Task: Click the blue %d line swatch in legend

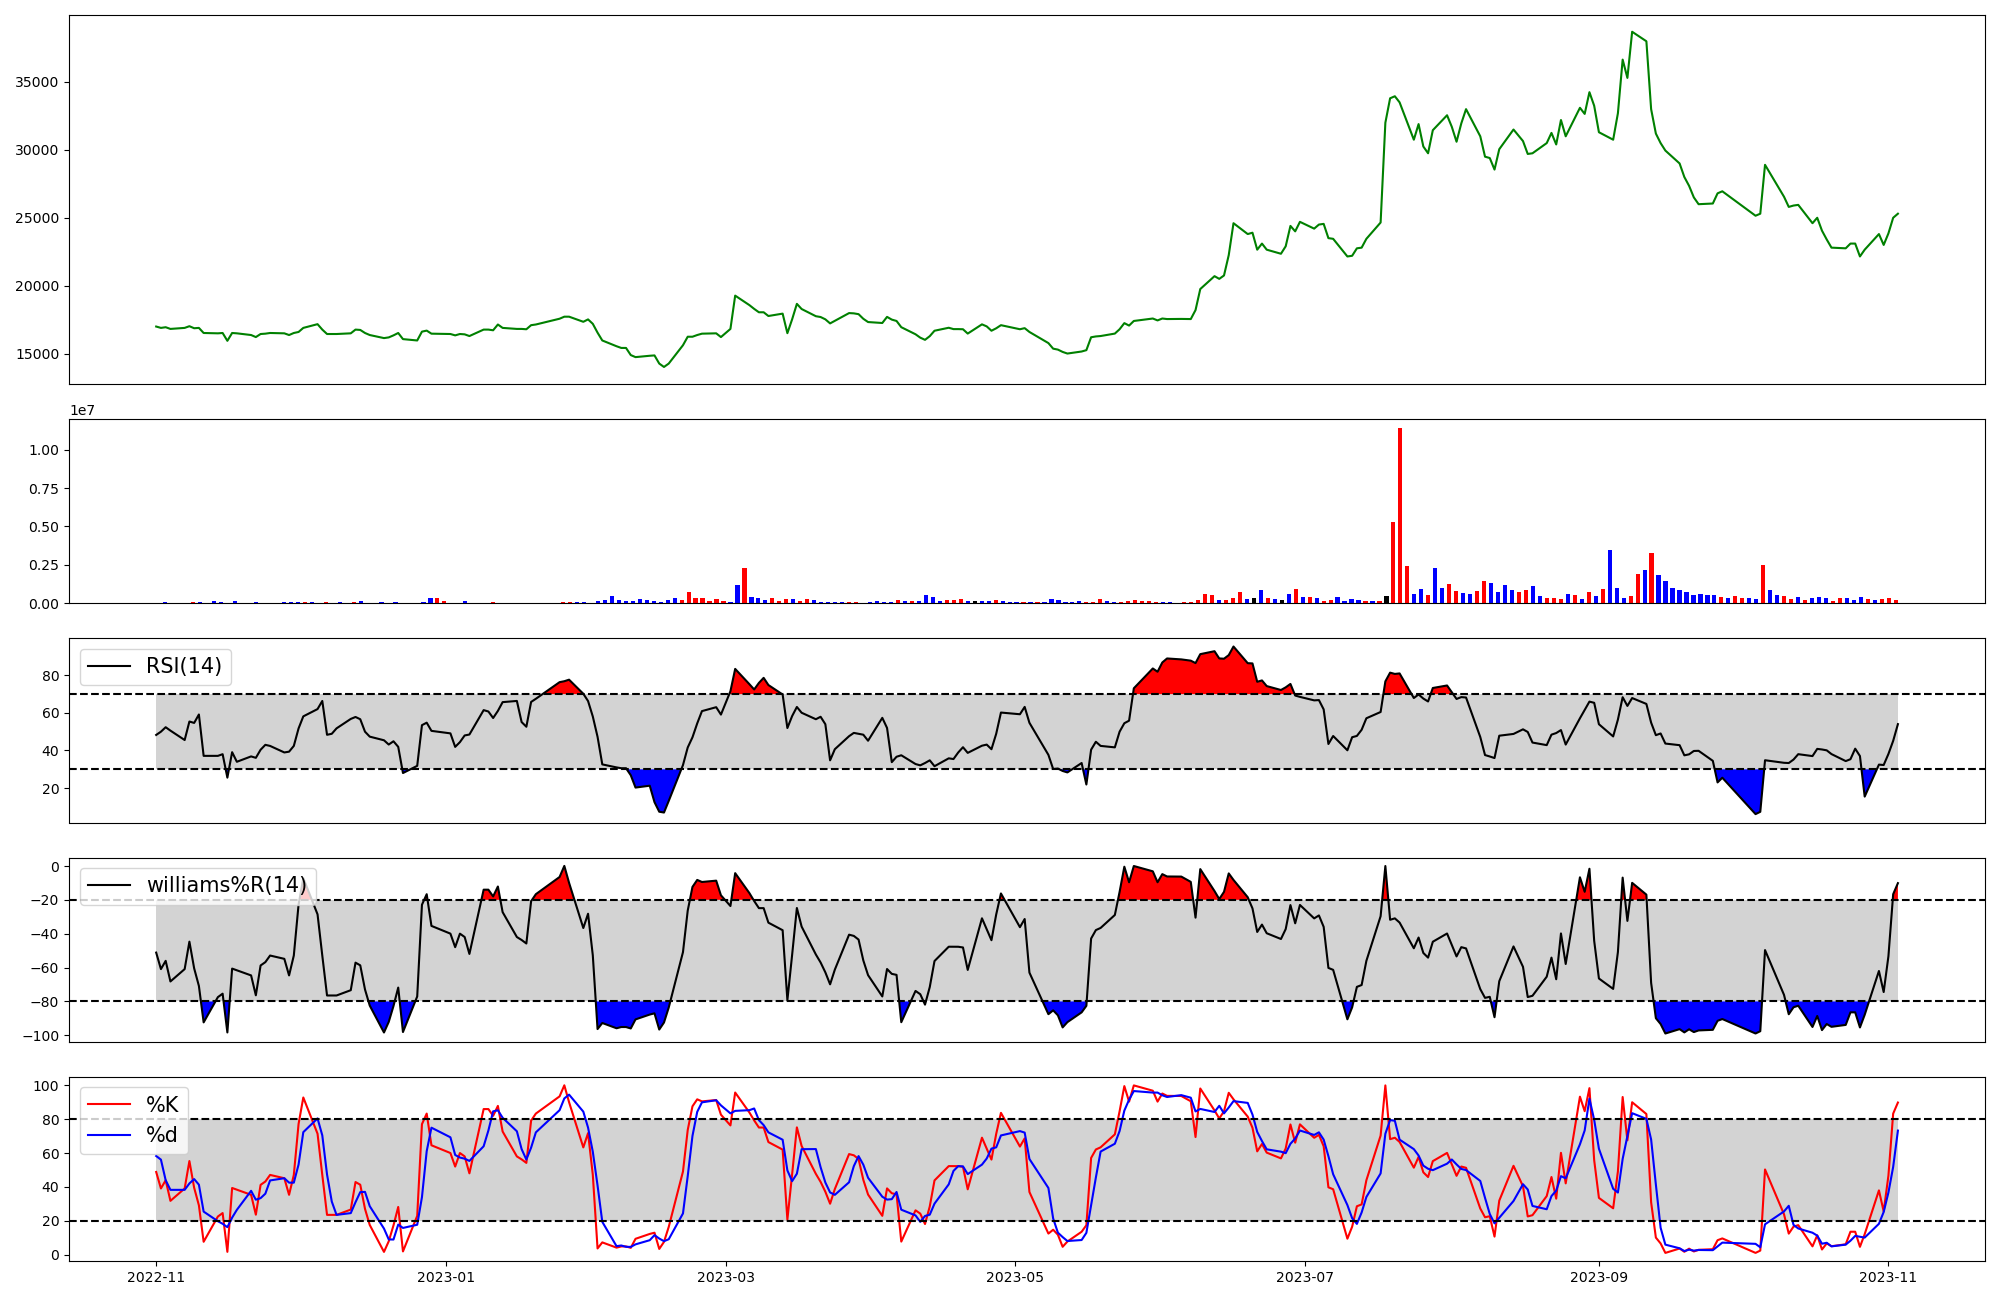Action: tap(109, 1135)
